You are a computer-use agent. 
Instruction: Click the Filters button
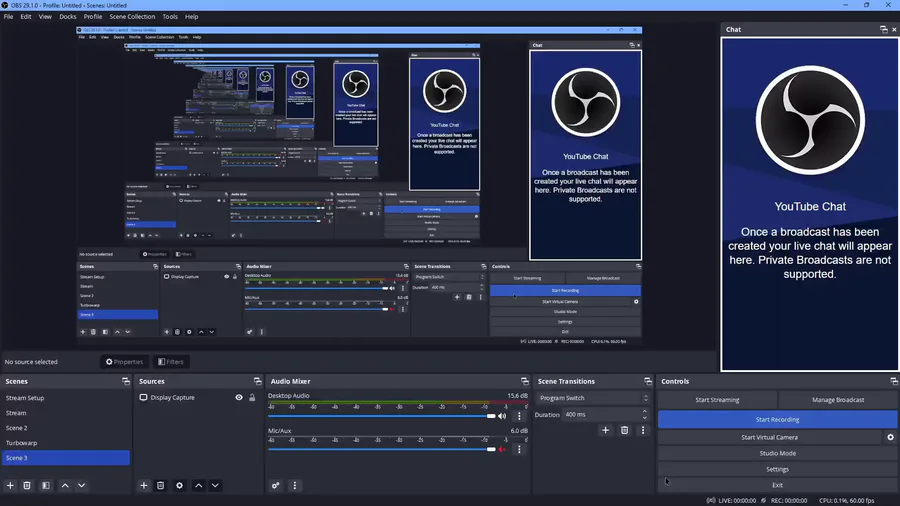coord(170,362)
